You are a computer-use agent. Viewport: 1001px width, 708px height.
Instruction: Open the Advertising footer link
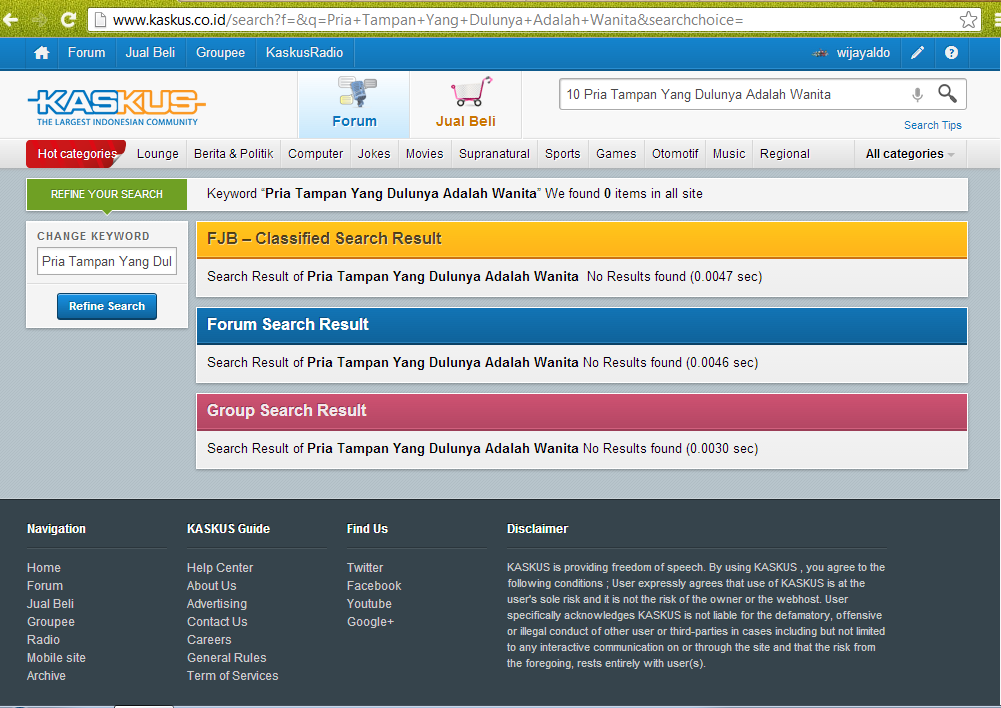click(216, 603)
